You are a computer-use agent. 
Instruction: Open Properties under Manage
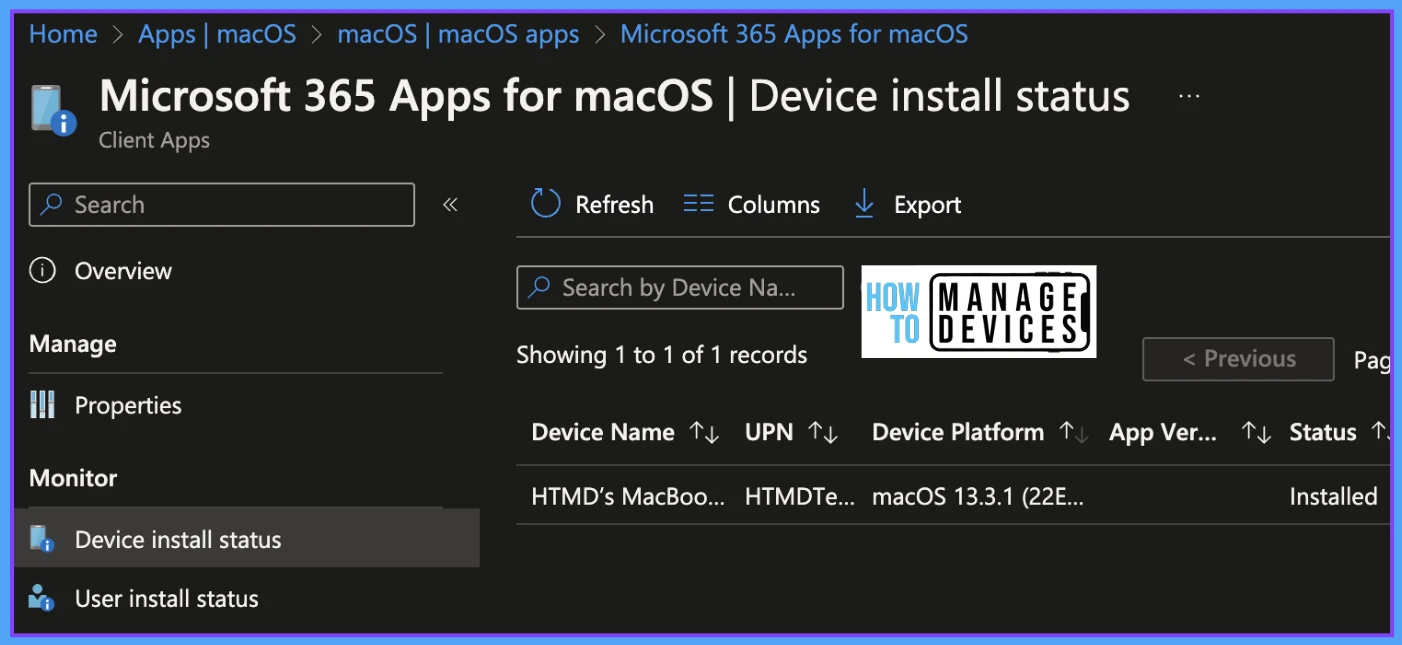coord(128,405)
